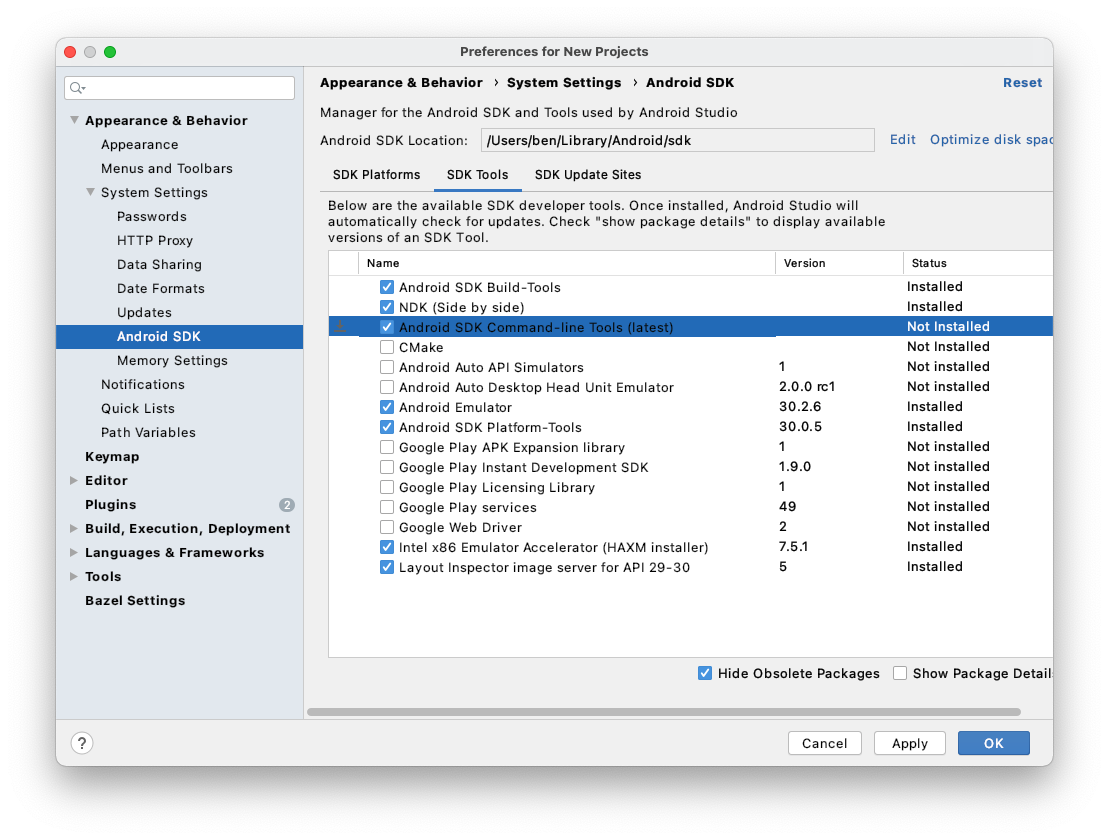Open Path Variables settings
Viewport: 1109px width, 840px height.
[x=149, y=433]
